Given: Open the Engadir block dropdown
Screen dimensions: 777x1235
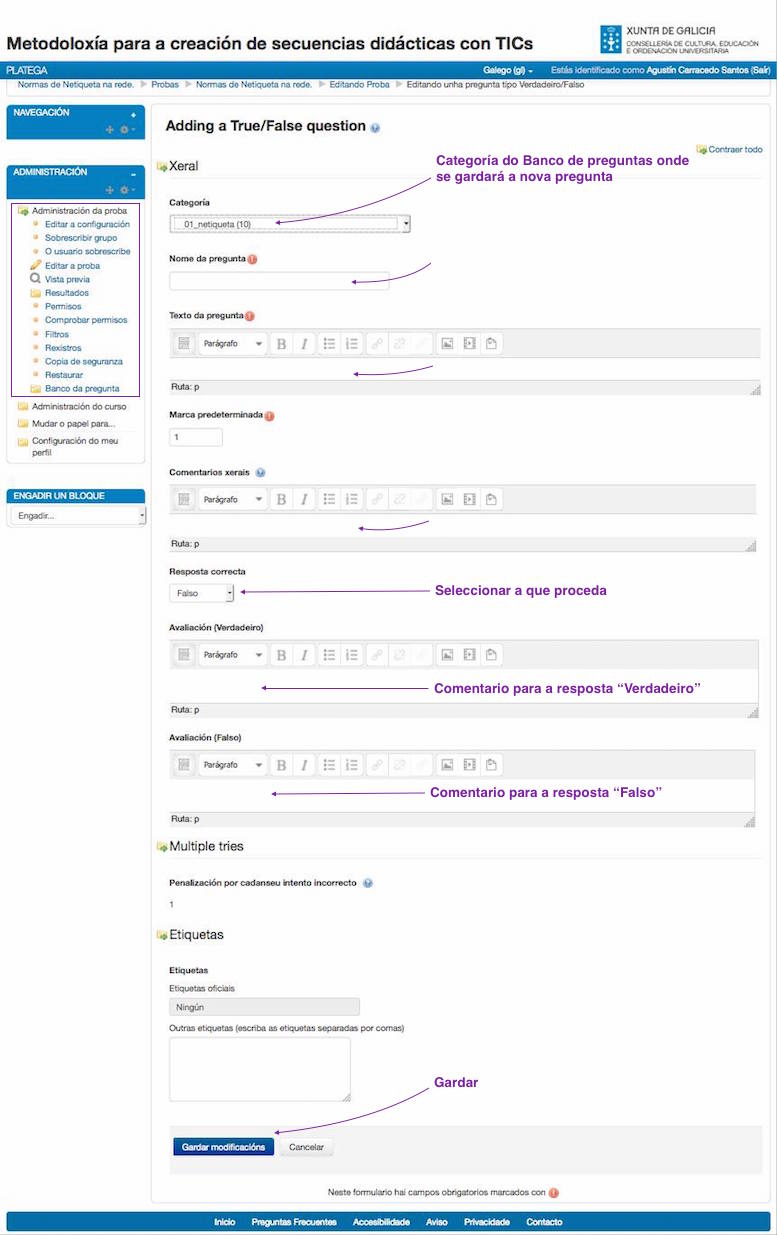Looking at the screenshot, I should pos(77,516).
